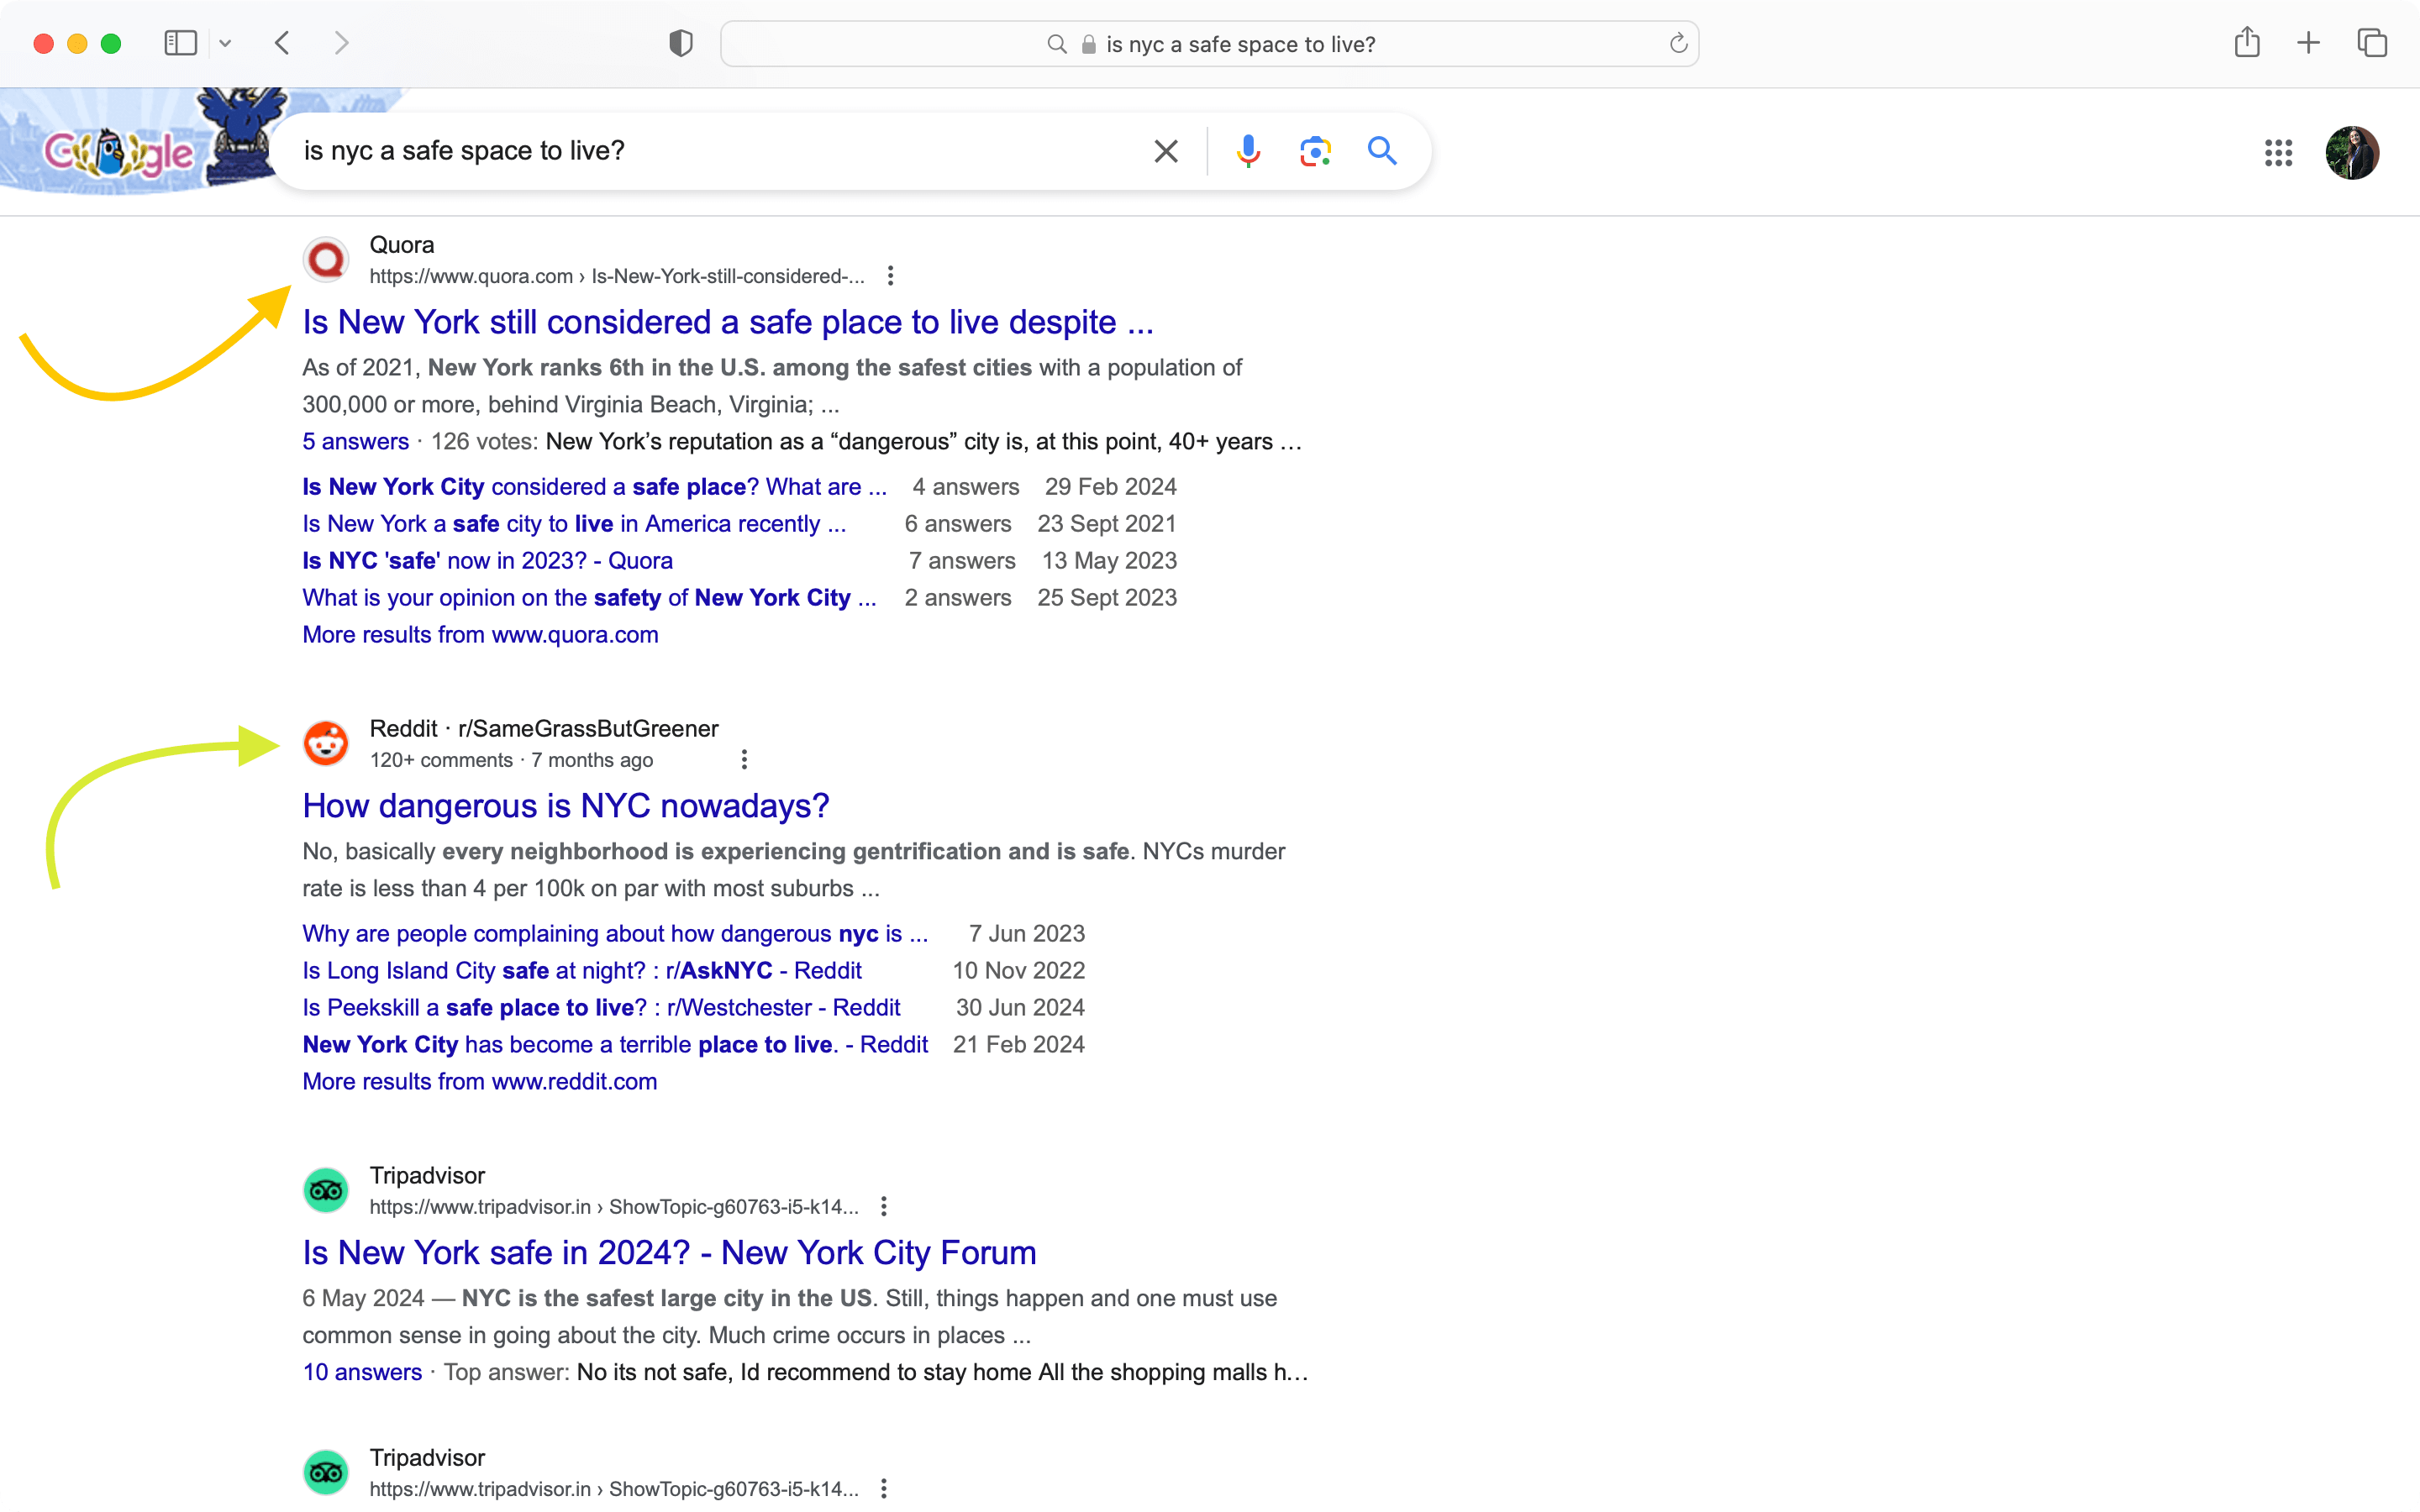This screenshot has width=2420, height=1512.
Task: Go back to the previous page
Action: click(283, 43)
